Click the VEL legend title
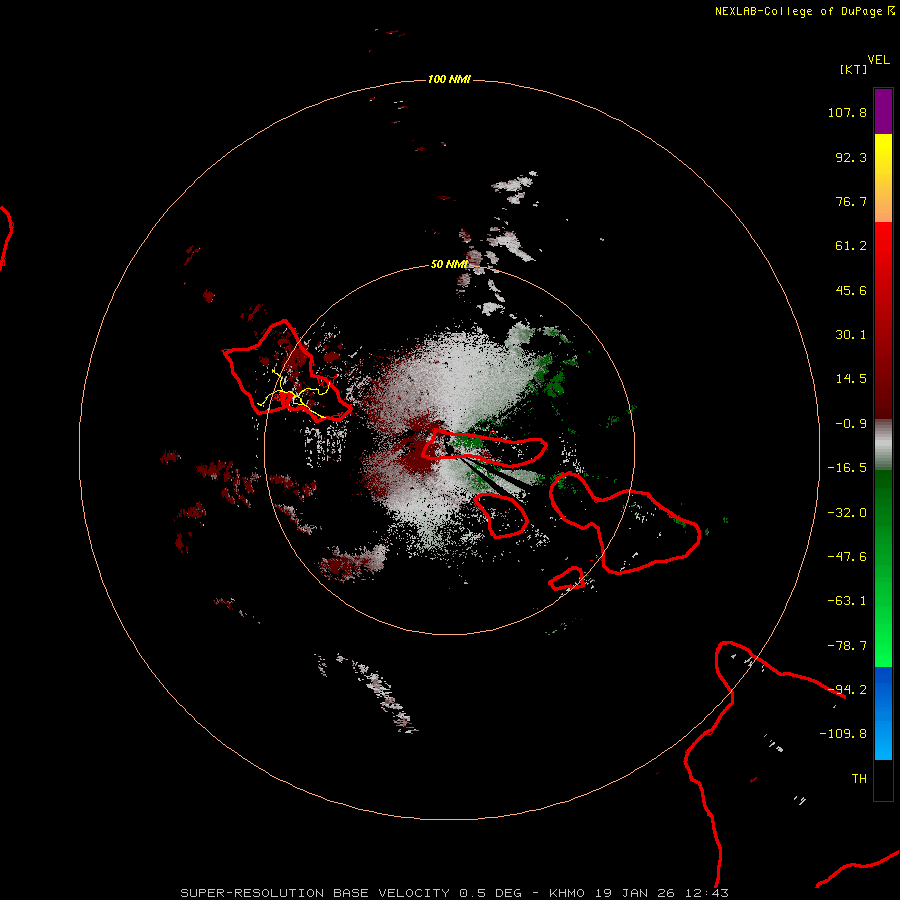 pyautogui.click(x=878, y=60)
